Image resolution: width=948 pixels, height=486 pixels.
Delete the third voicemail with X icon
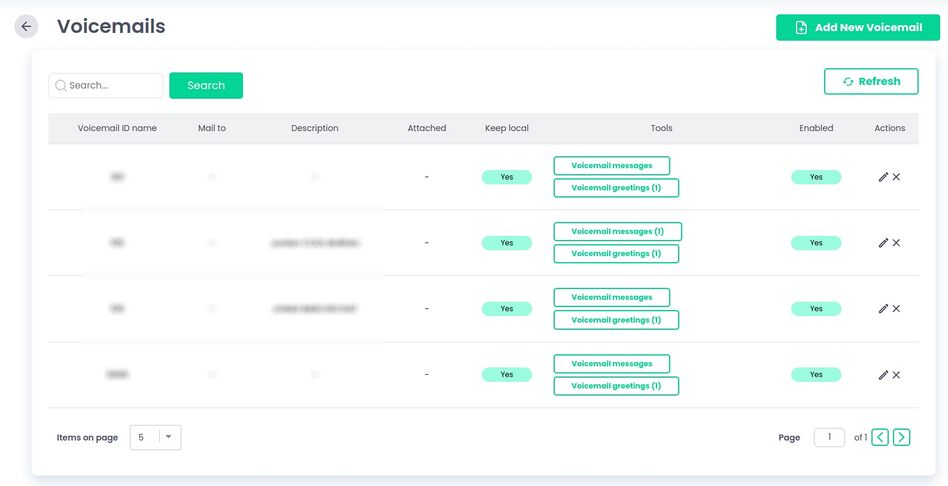[896, 309]
